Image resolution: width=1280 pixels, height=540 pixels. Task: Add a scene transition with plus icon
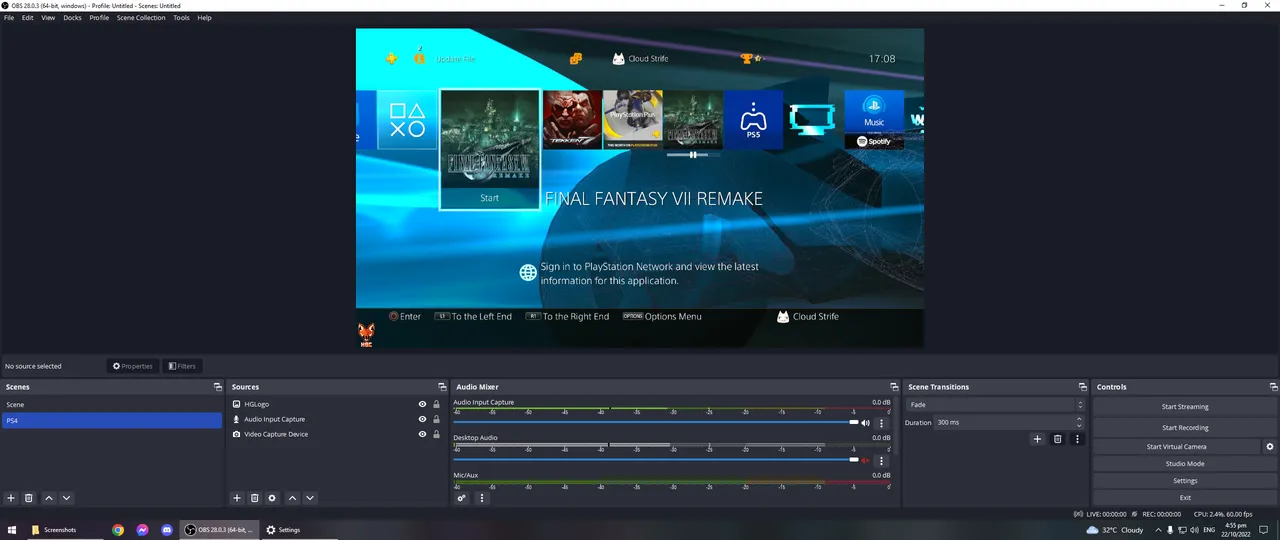(1037, 439)
